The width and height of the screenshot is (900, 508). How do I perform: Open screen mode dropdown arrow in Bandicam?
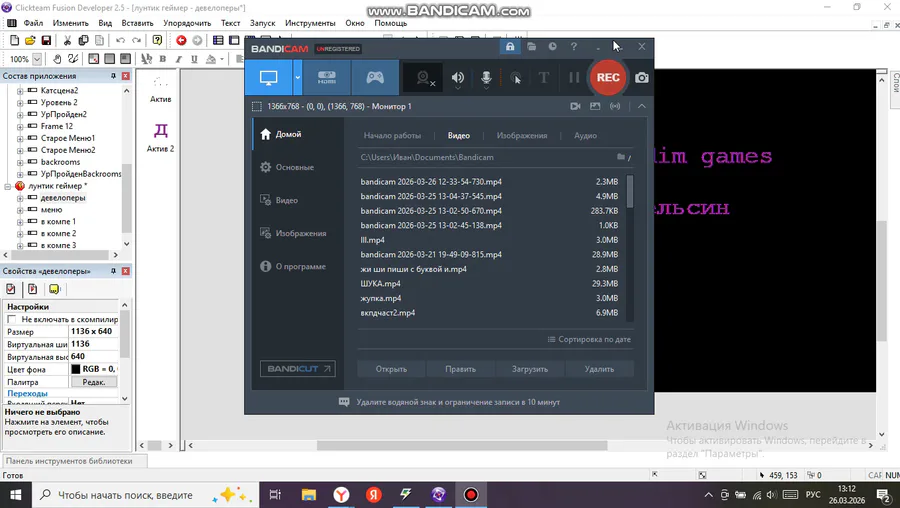(x=297, y=77)
